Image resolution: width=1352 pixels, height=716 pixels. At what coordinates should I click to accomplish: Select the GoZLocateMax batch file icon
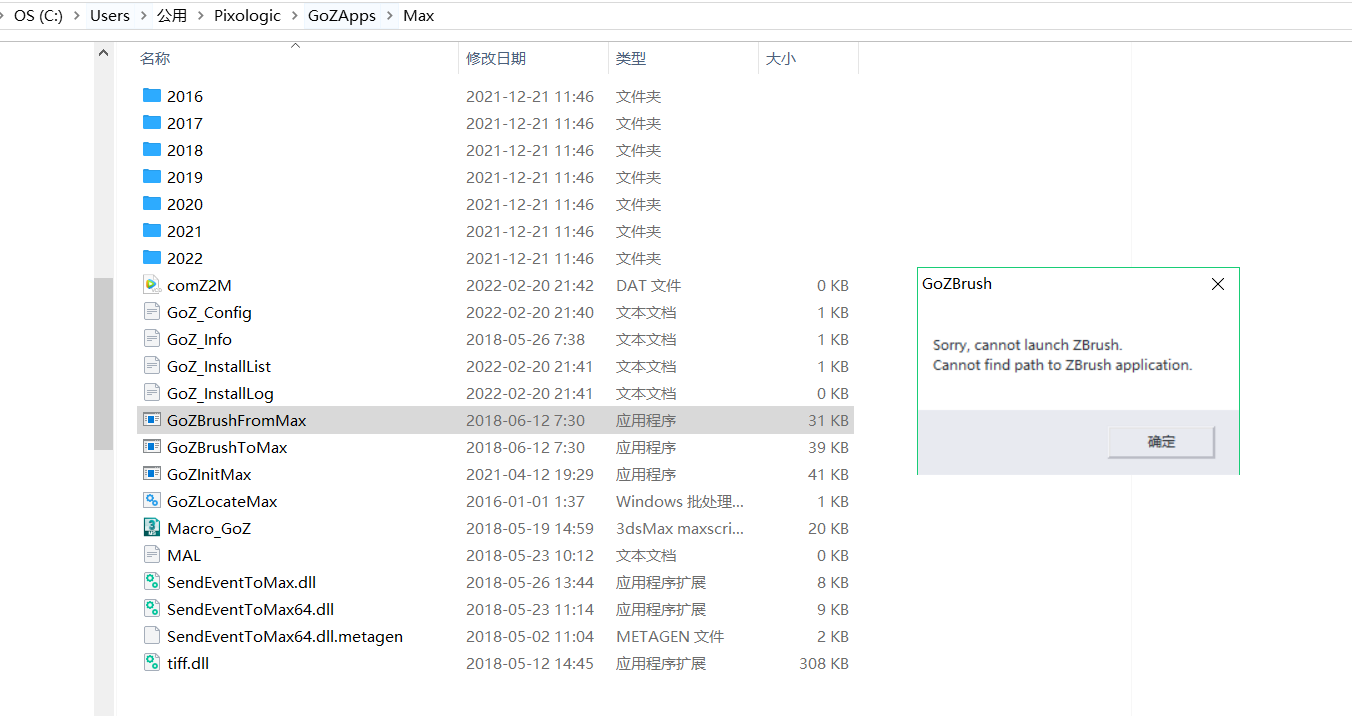click(152, 501)
